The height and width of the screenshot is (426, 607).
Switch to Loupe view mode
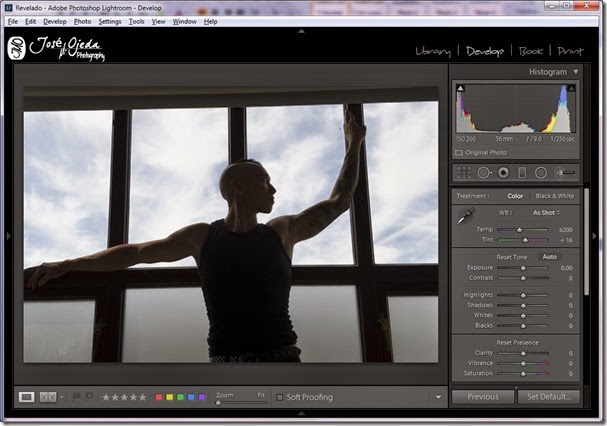(x=26, y=397)
